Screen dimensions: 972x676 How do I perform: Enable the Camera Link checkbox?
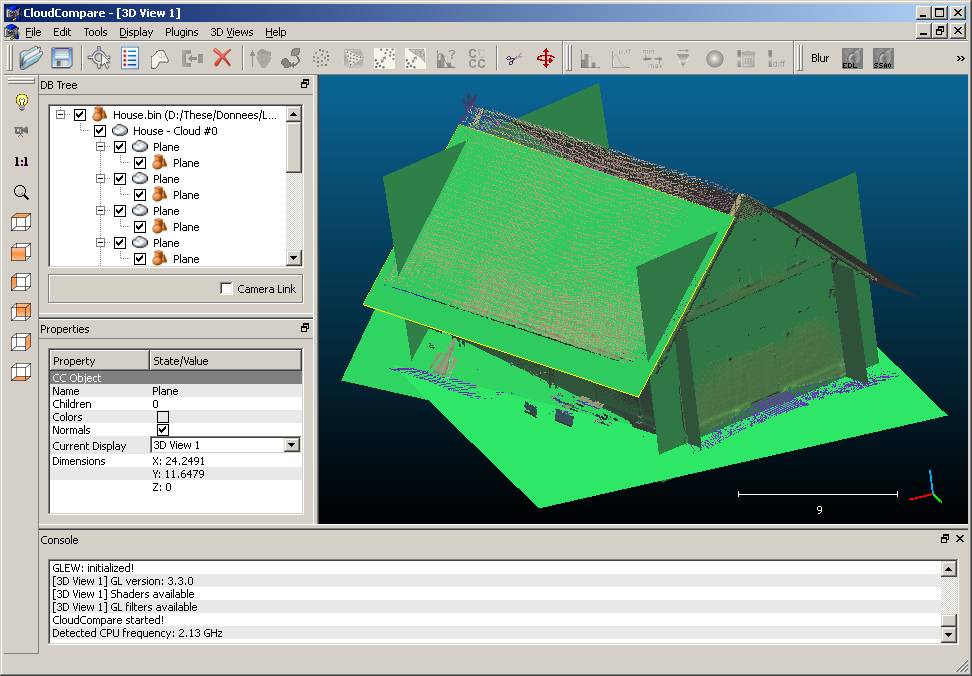click(226, 289)
